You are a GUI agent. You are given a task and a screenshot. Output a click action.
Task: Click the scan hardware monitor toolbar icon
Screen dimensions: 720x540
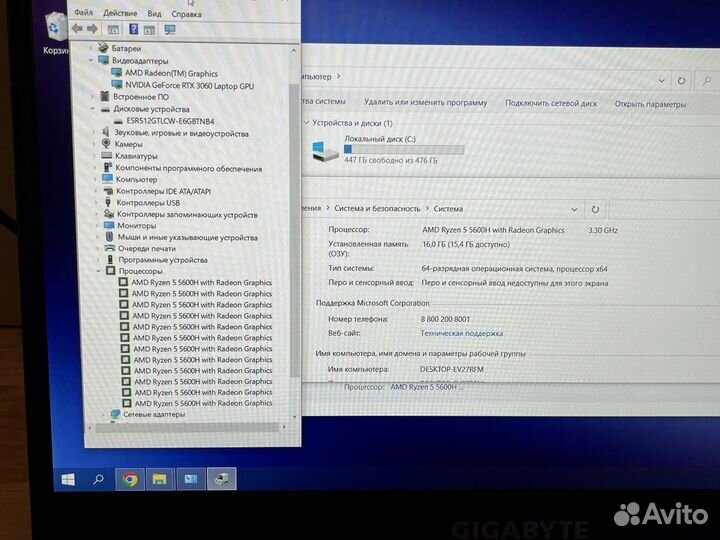[x=170, y=29]
